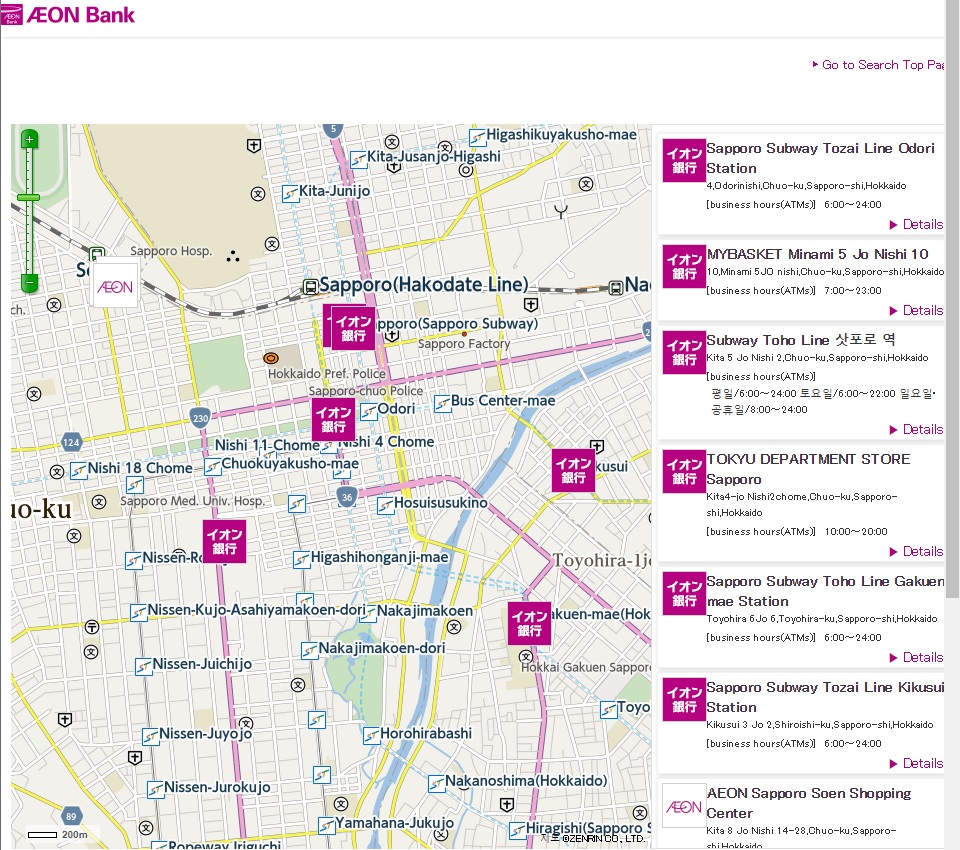Click the AEON Bank logo in header
Viewport: 960px width, 850px height.
point(67,15)
